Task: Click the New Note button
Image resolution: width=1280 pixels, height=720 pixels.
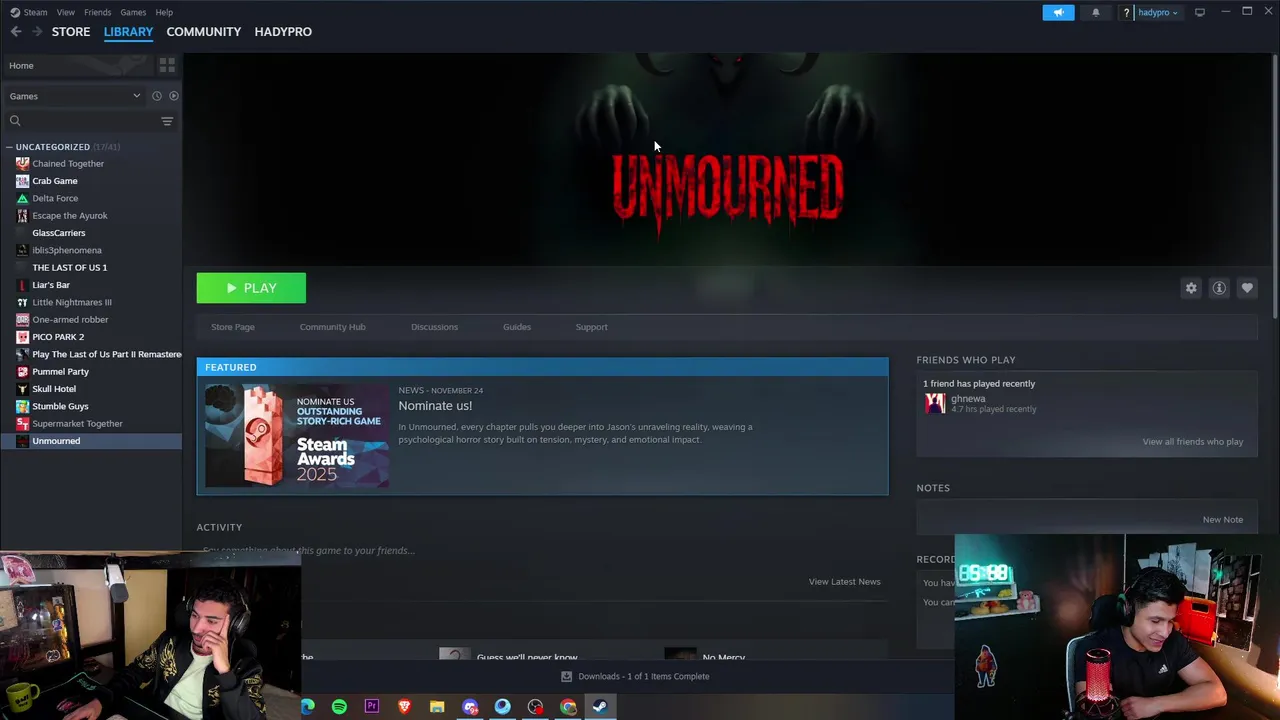Action: (1222, 520)
